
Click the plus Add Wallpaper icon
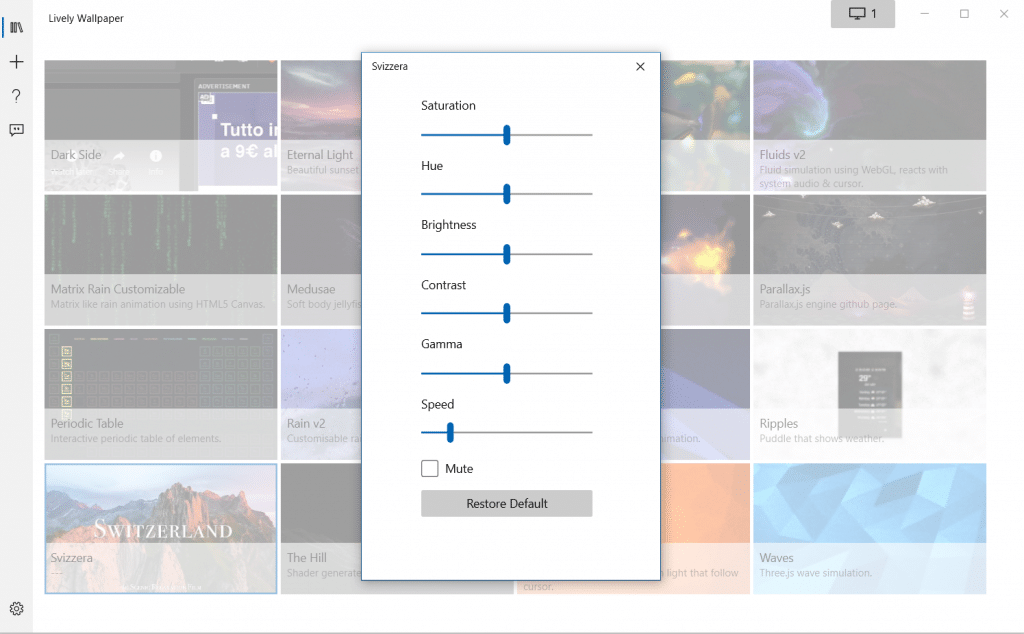16,62
